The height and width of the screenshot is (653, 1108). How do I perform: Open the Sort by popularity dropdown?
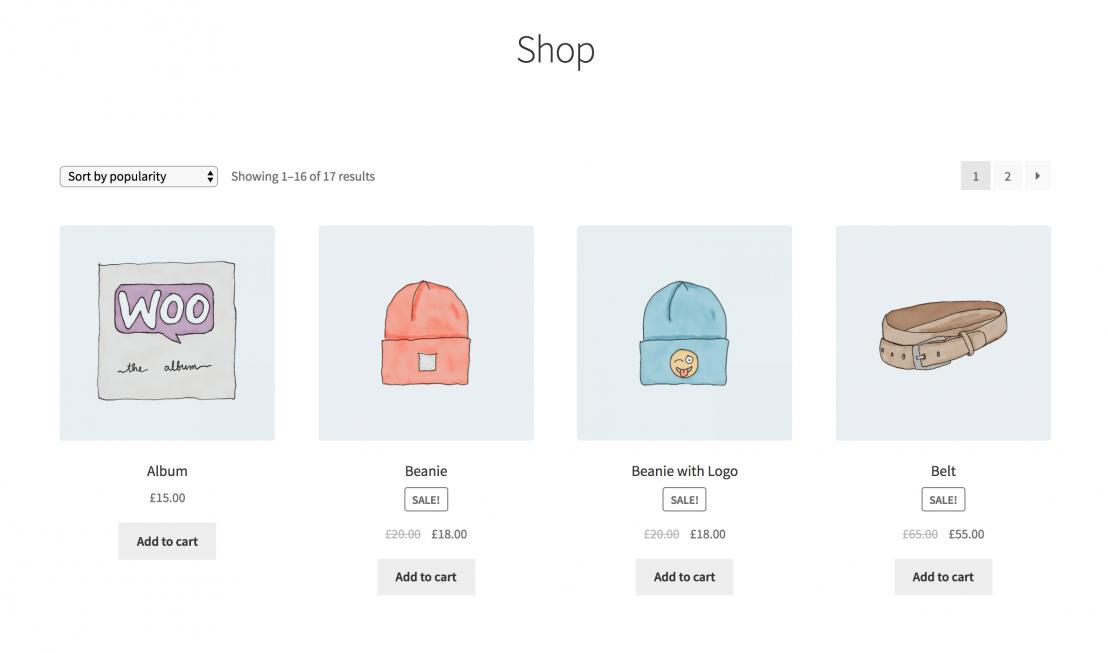[x=138, y=177]
